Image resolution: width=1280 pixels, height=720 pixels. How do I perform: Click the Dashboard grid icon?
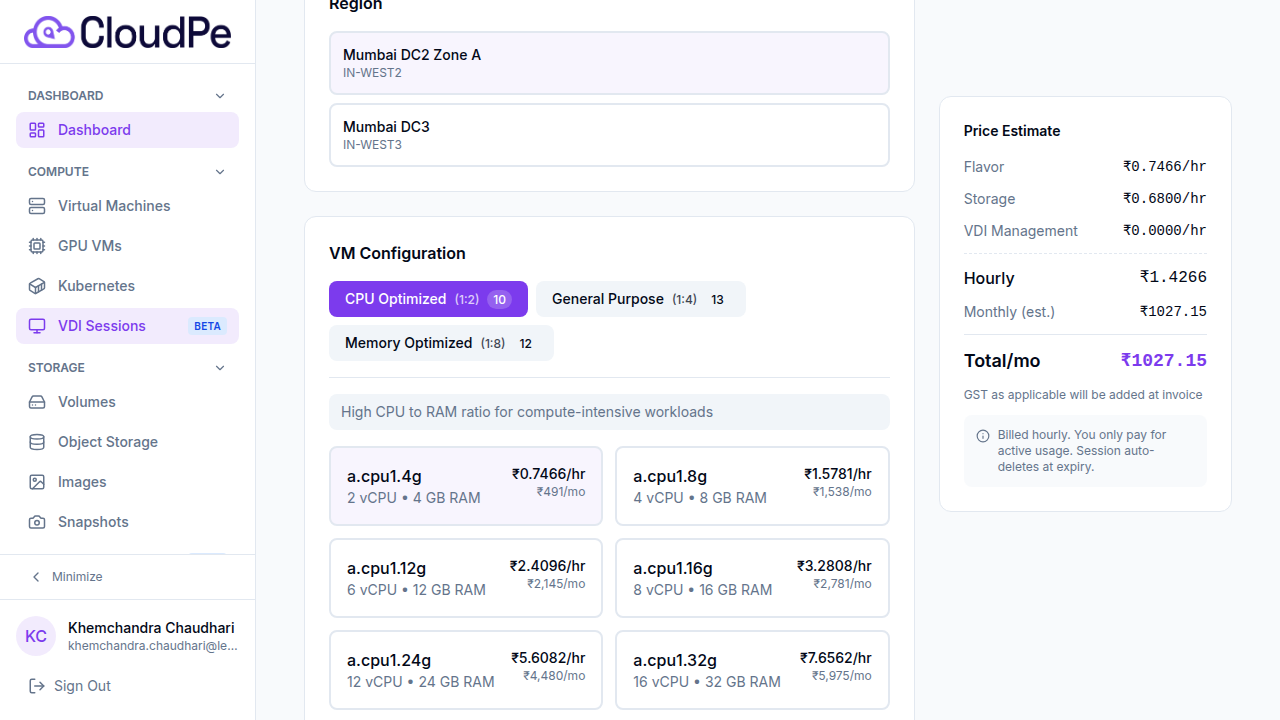tap(37, 130)
